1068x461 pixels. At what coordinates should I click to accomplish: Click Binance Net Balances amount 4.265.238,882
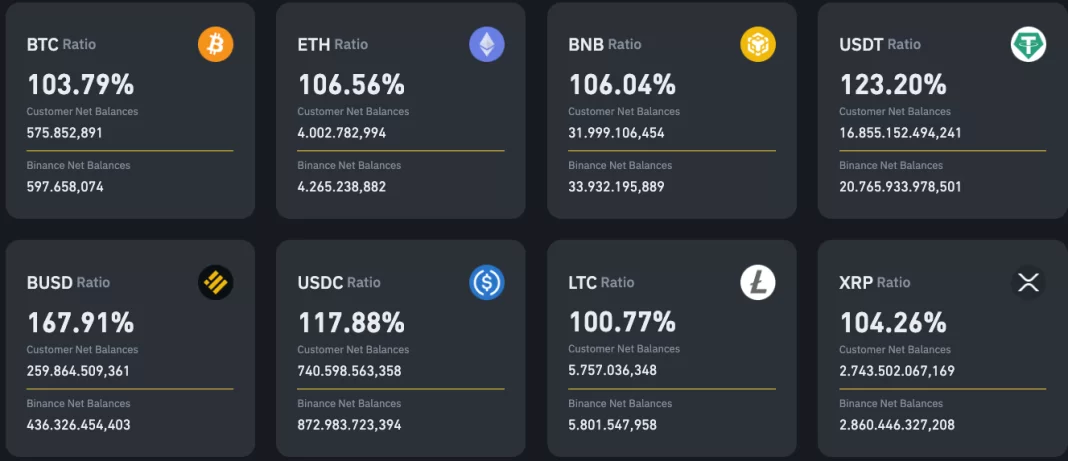click(342, 186)
